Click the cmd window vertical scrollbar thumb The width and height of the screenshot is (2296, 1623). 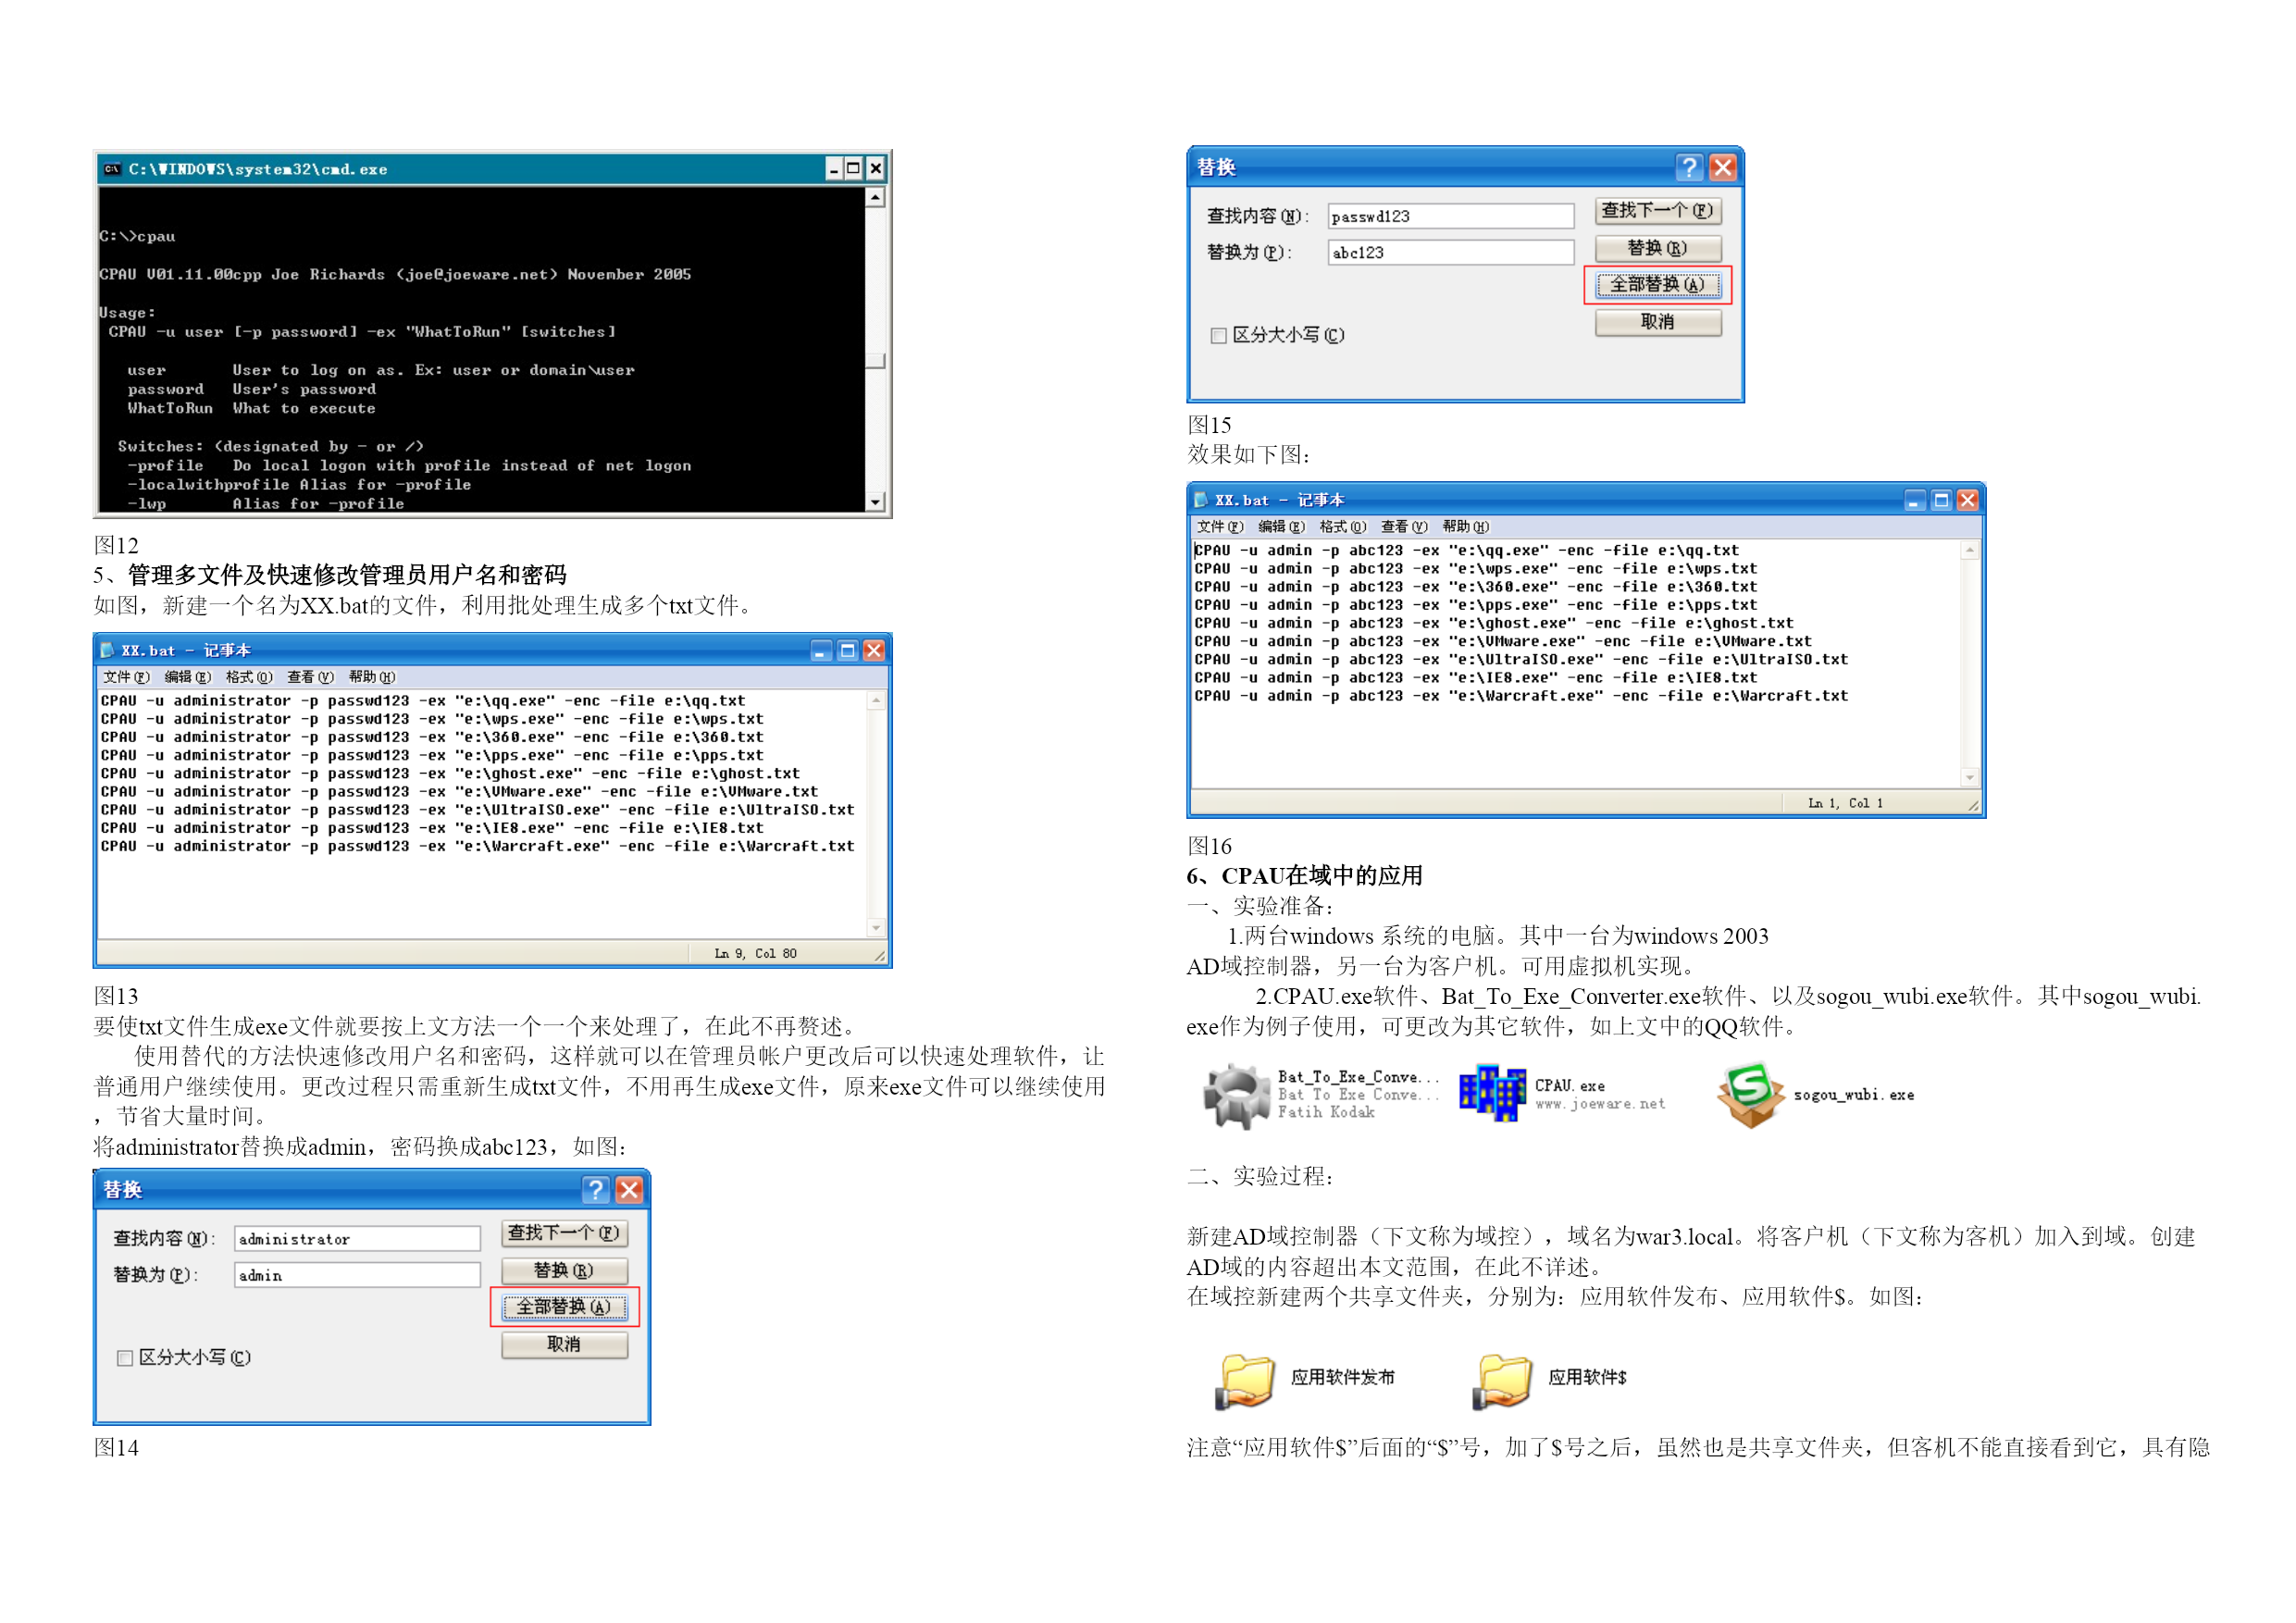click(x=875, y=361)
